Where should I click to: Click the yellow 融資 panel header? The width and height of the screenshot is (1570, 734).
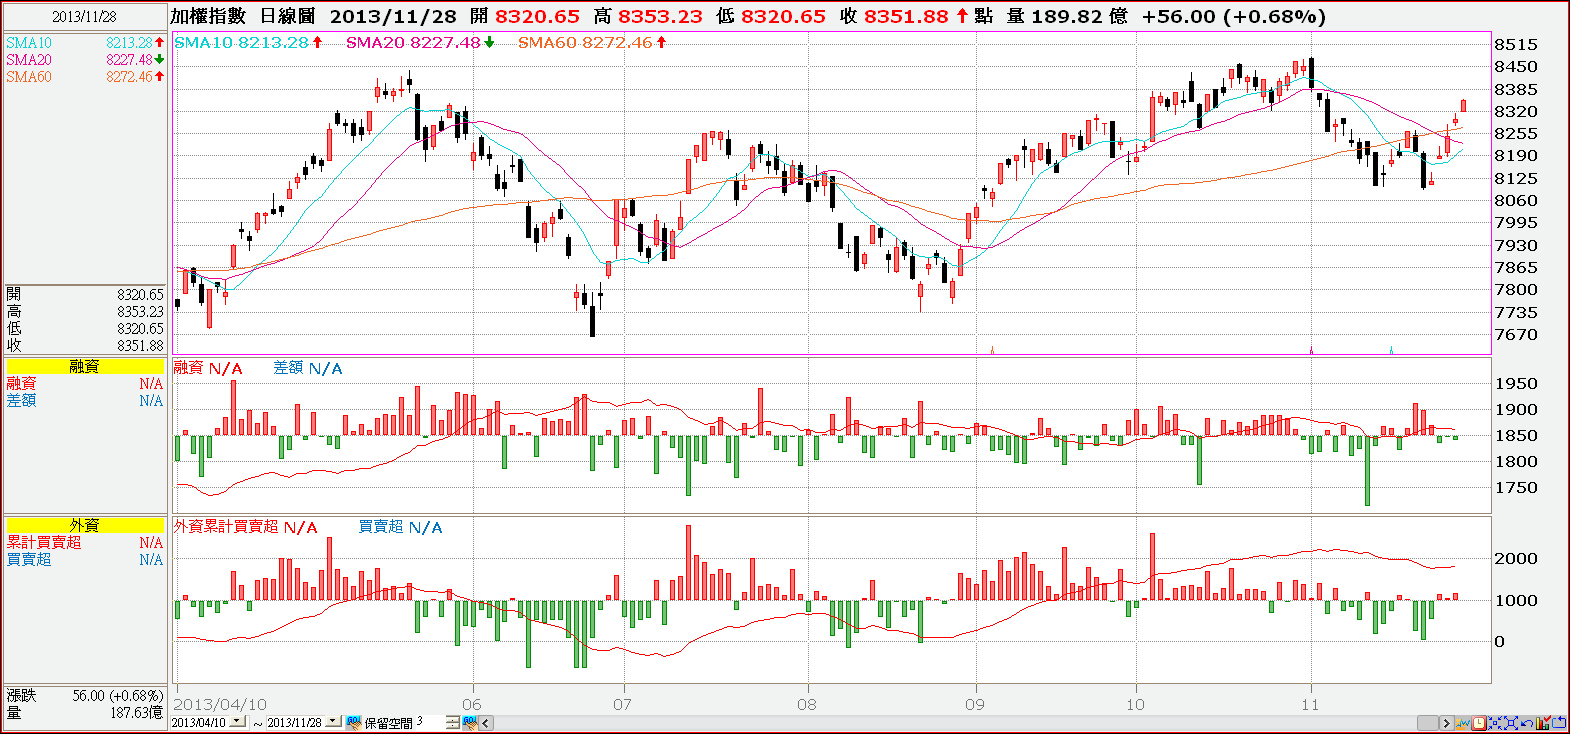(85, 366)
